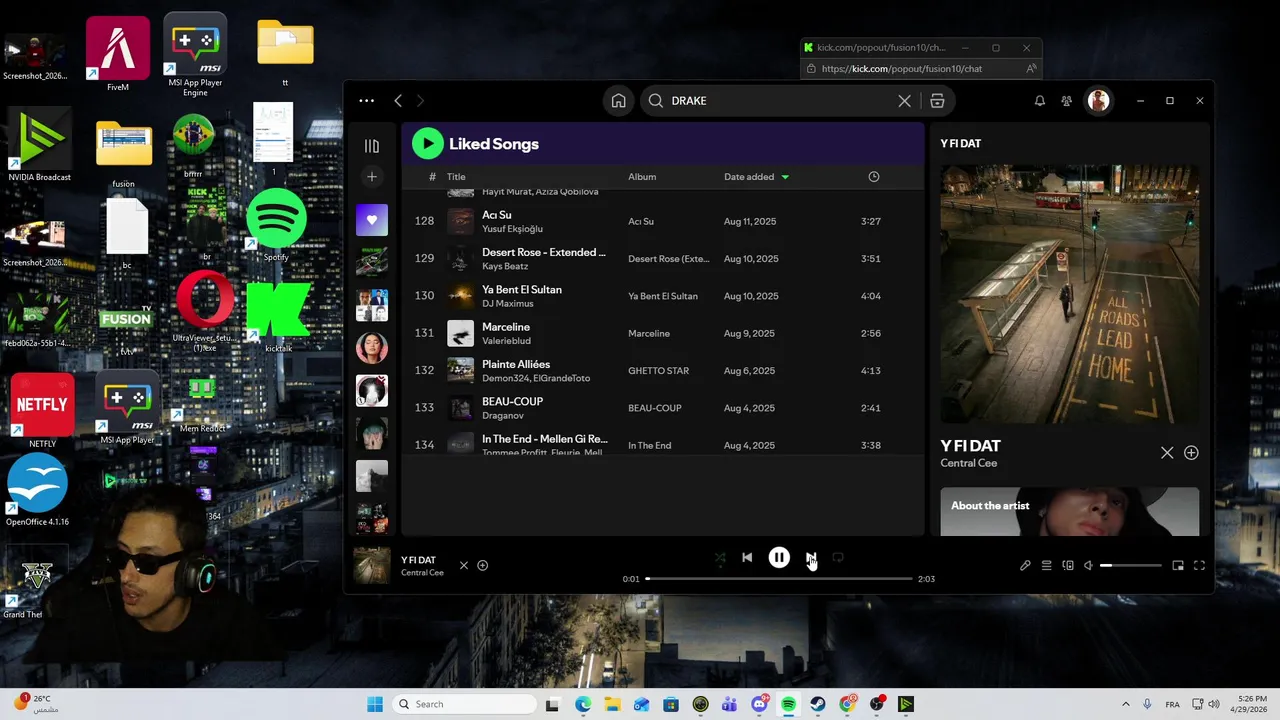Open the three-dot Spotify menu
Image resolution: width=1280 pixels, height=720 pixels.
pos(367,101)
